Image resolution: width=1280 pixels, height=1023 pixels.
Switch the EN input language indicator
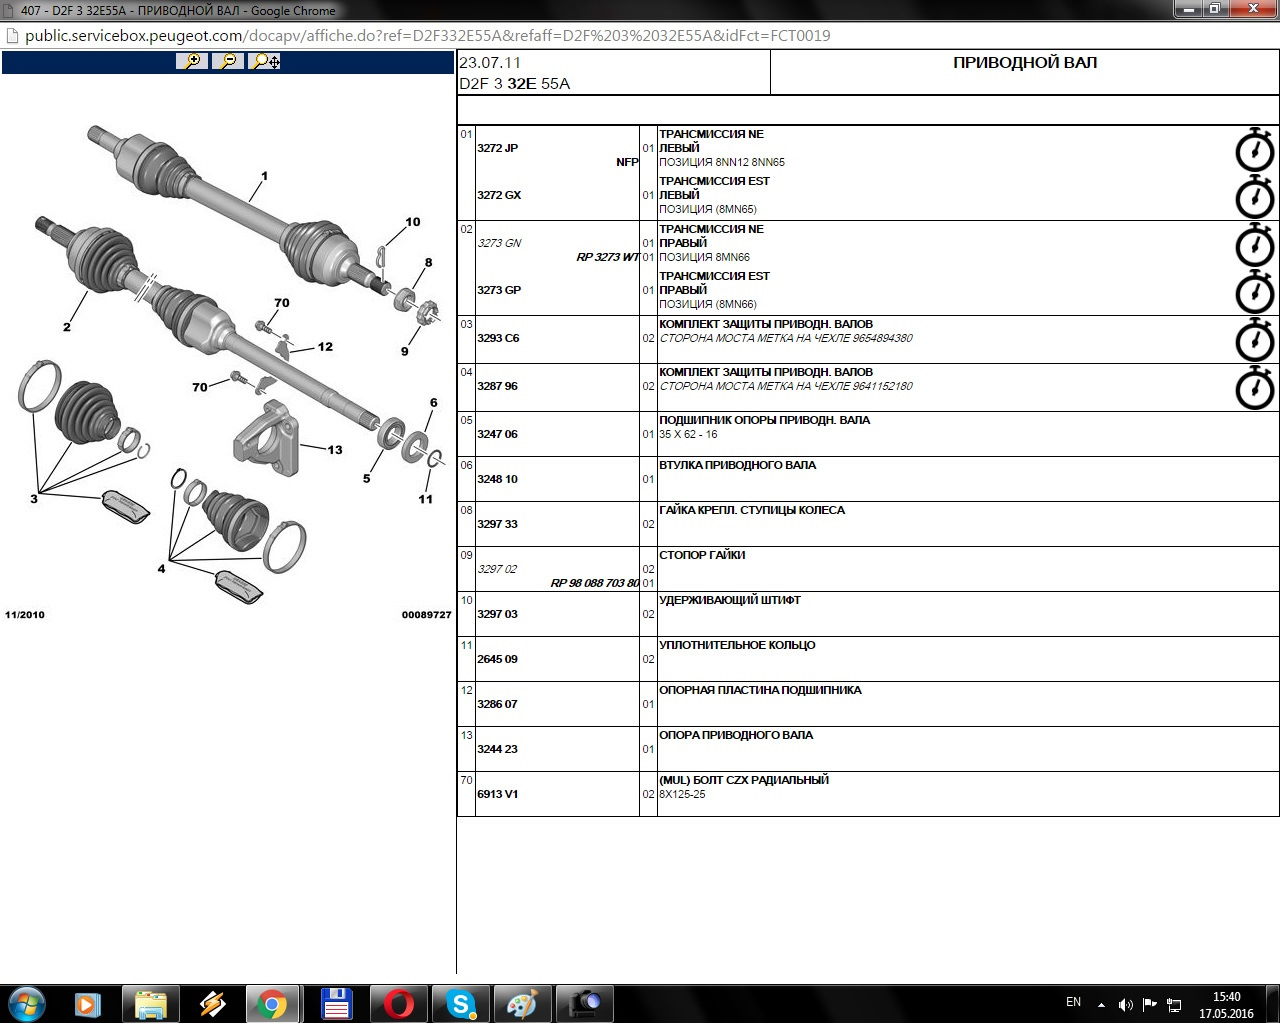[1073, 1002]
